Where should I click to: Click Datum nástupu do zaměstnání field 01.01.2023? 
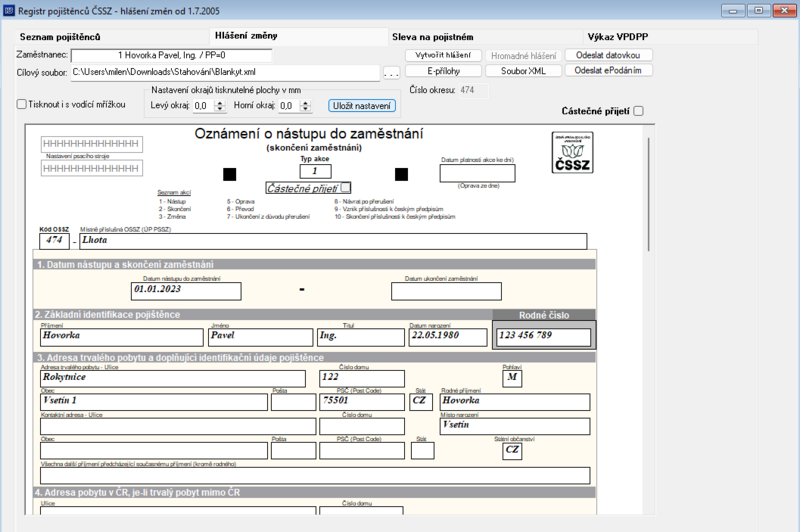[x=186, y=290]
